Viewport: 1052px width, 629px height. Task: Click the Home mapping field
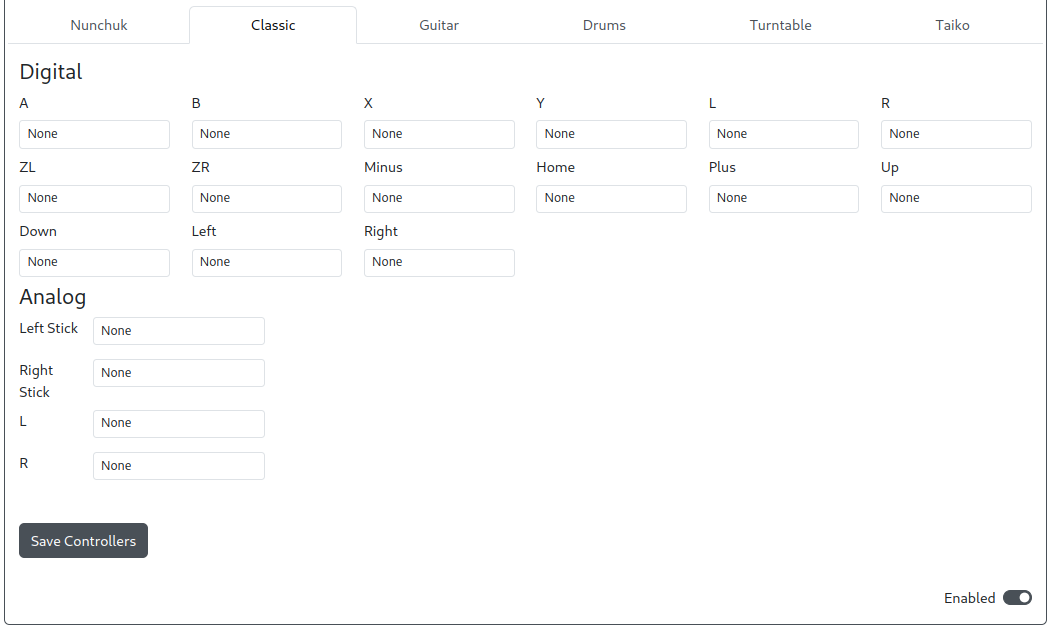click(x=611, y=198)
